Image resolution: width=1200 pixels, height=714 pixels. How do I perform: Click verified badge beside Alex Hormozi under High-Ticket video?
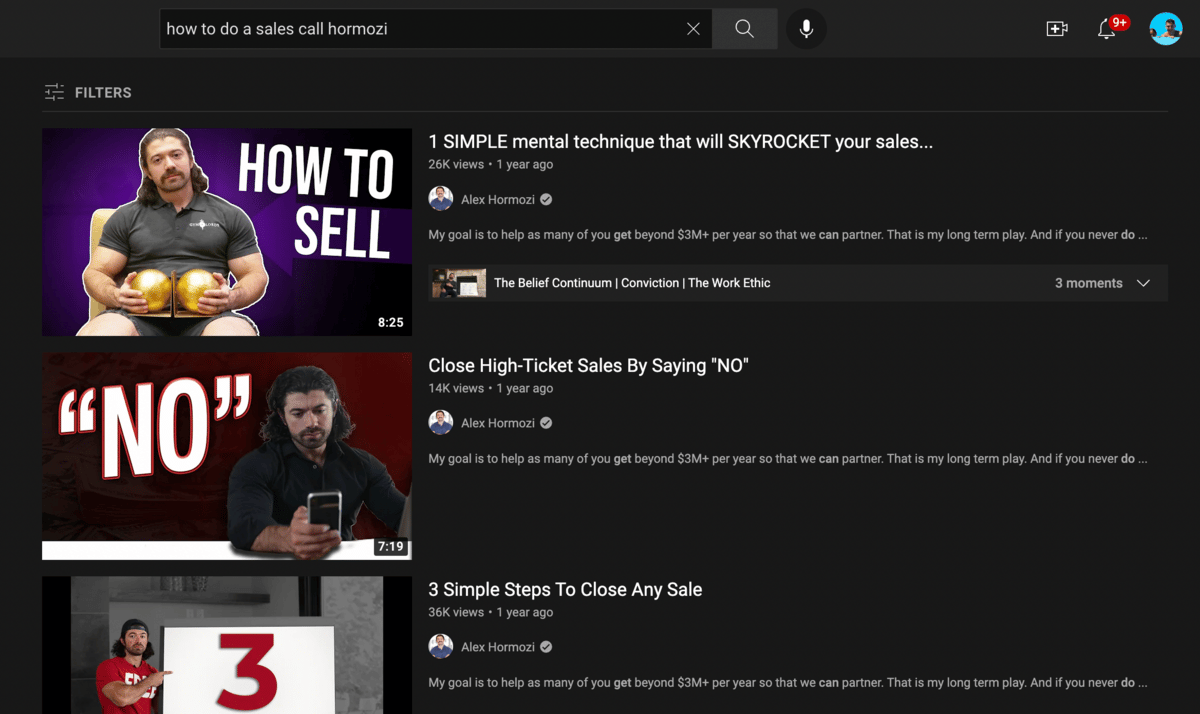pos(546,423)
